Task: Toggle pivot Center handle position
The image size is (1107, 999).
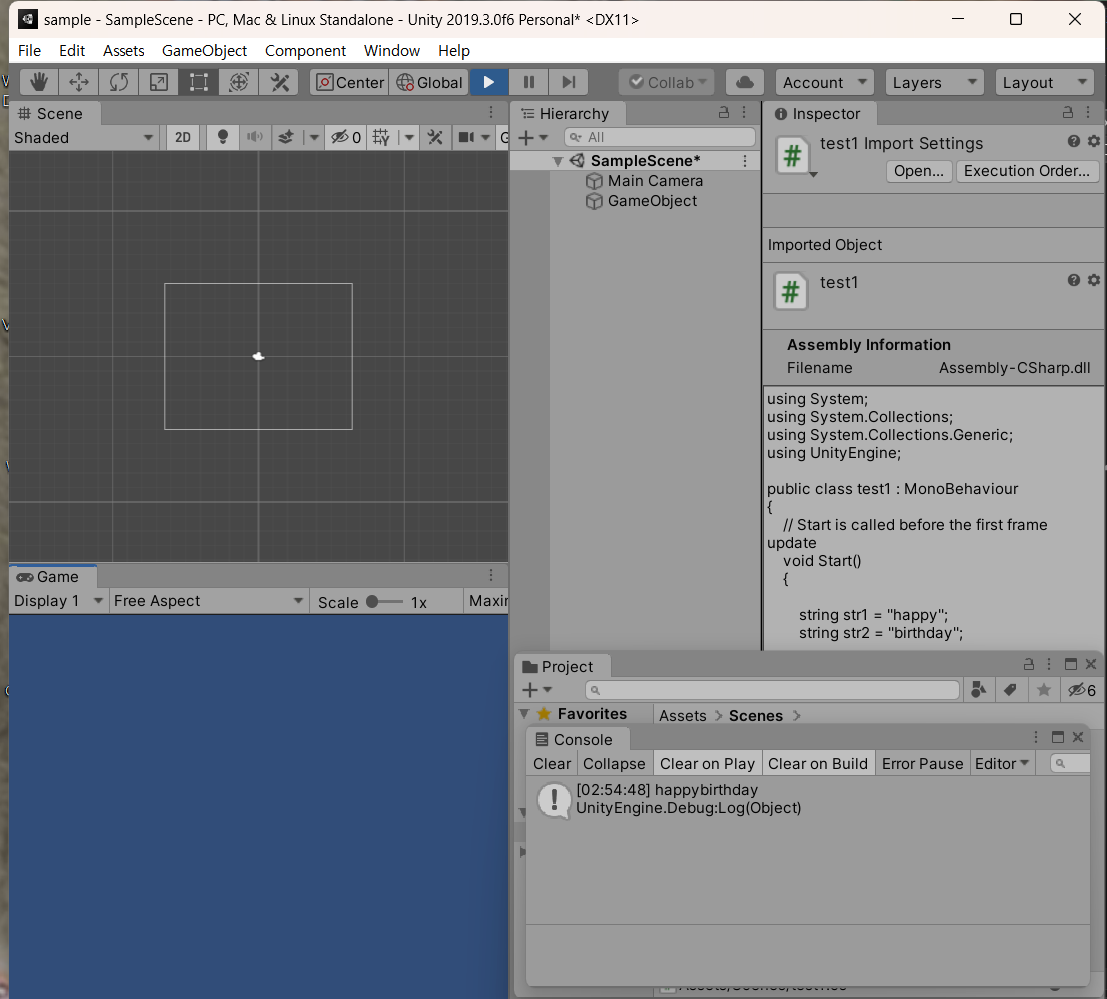Action: tap(350, 83)
